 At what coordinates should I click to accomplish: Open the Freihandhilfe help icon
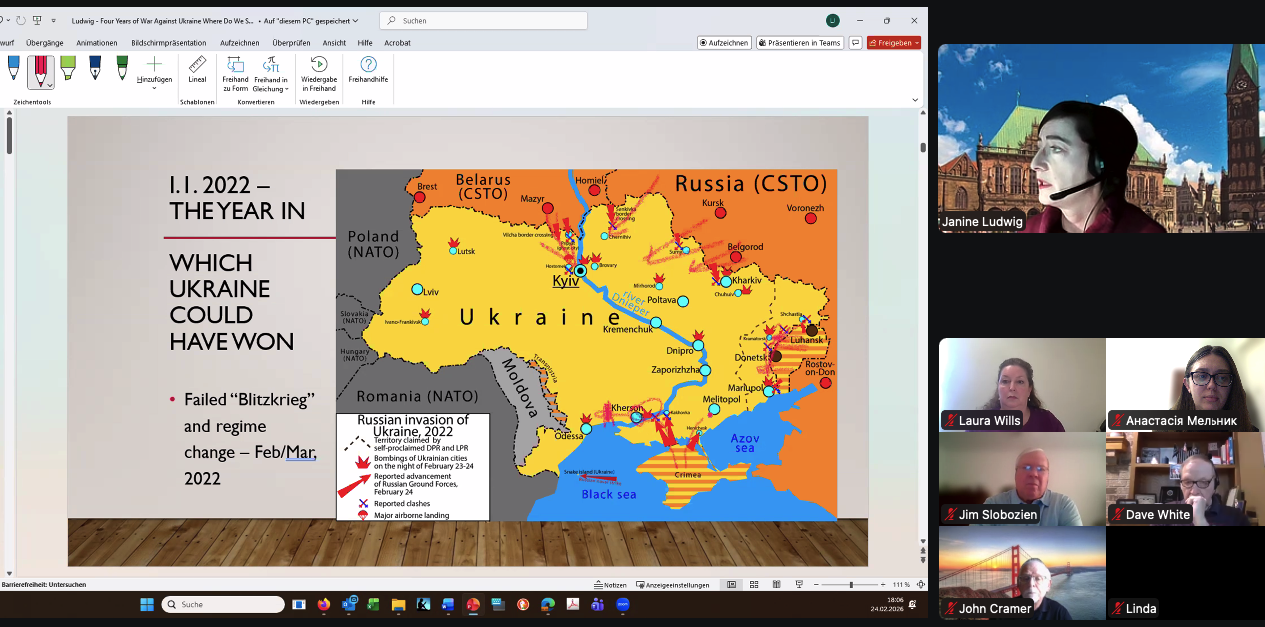click(368, 70)
